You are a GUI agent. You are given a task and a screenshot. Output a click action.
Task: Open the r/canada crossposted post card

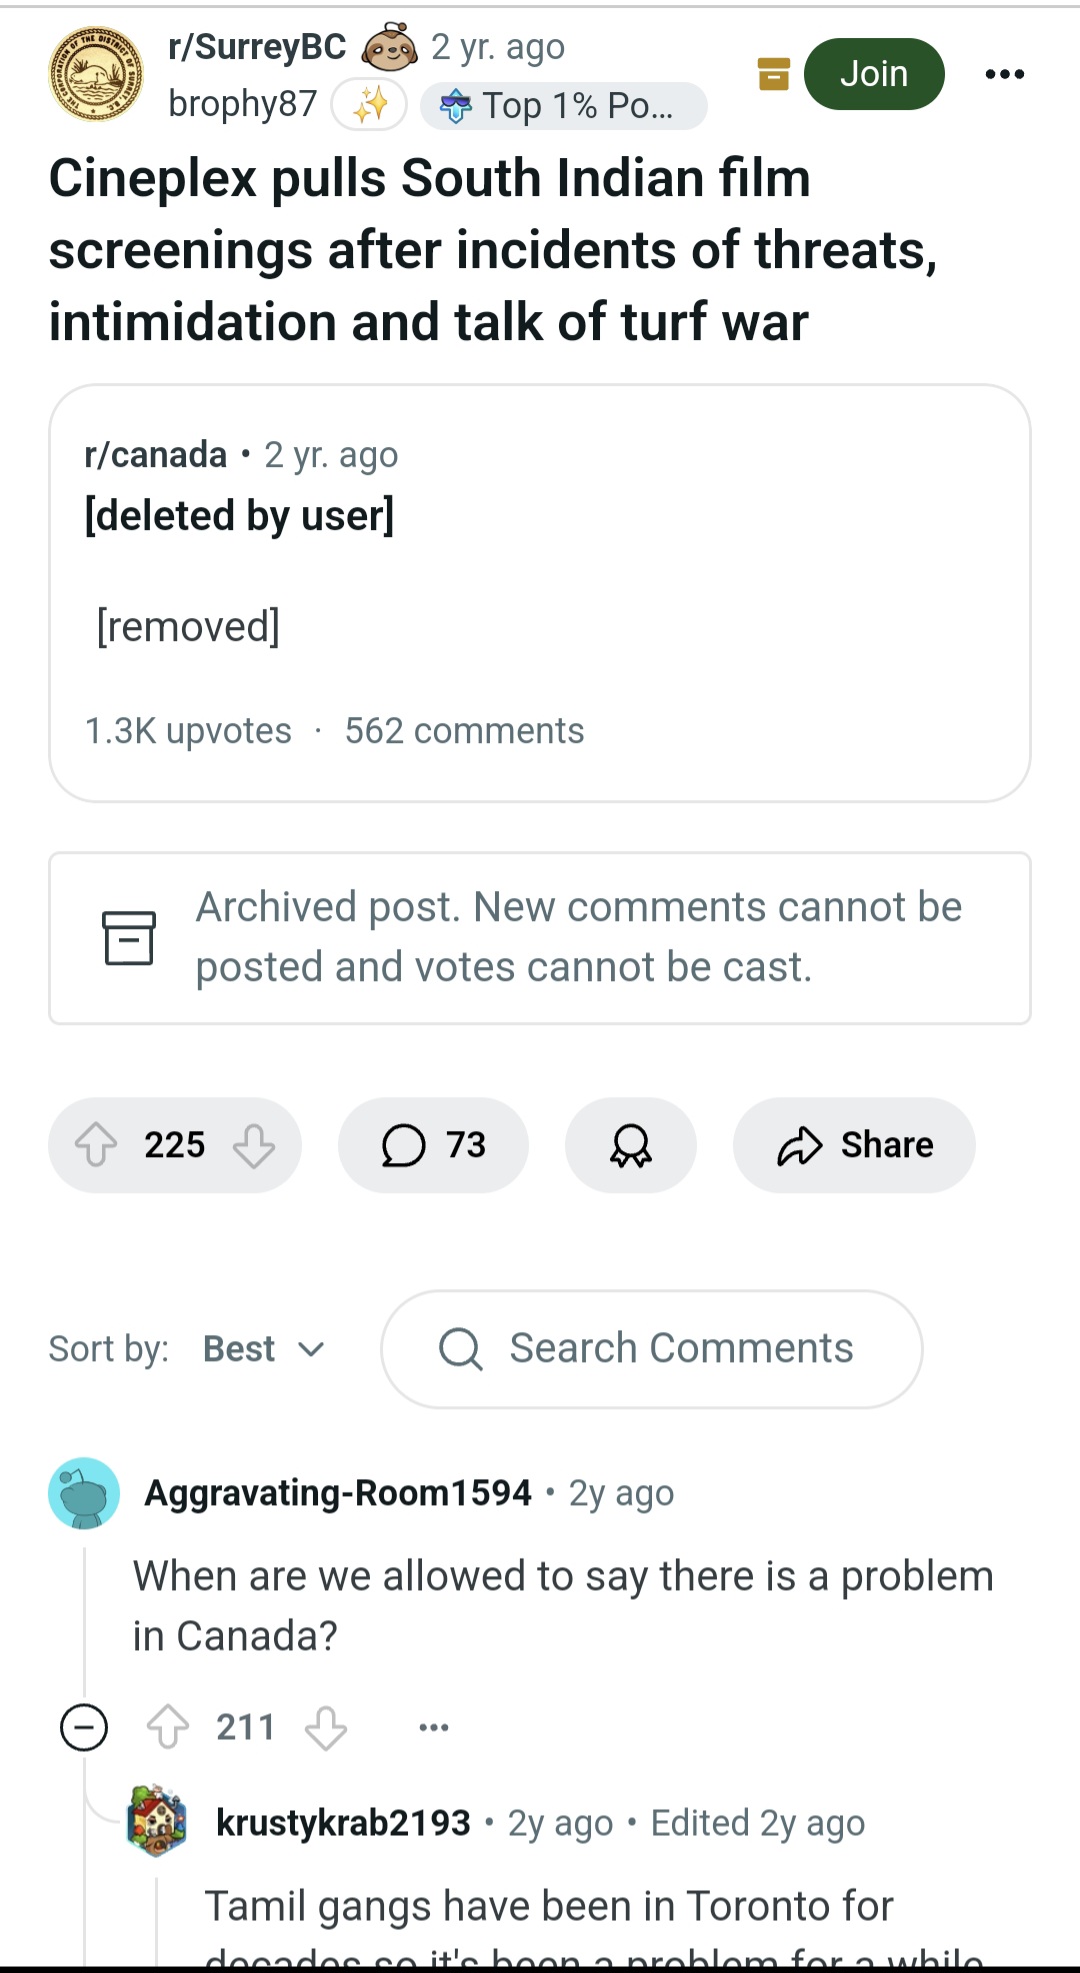[x=540, y=592]
